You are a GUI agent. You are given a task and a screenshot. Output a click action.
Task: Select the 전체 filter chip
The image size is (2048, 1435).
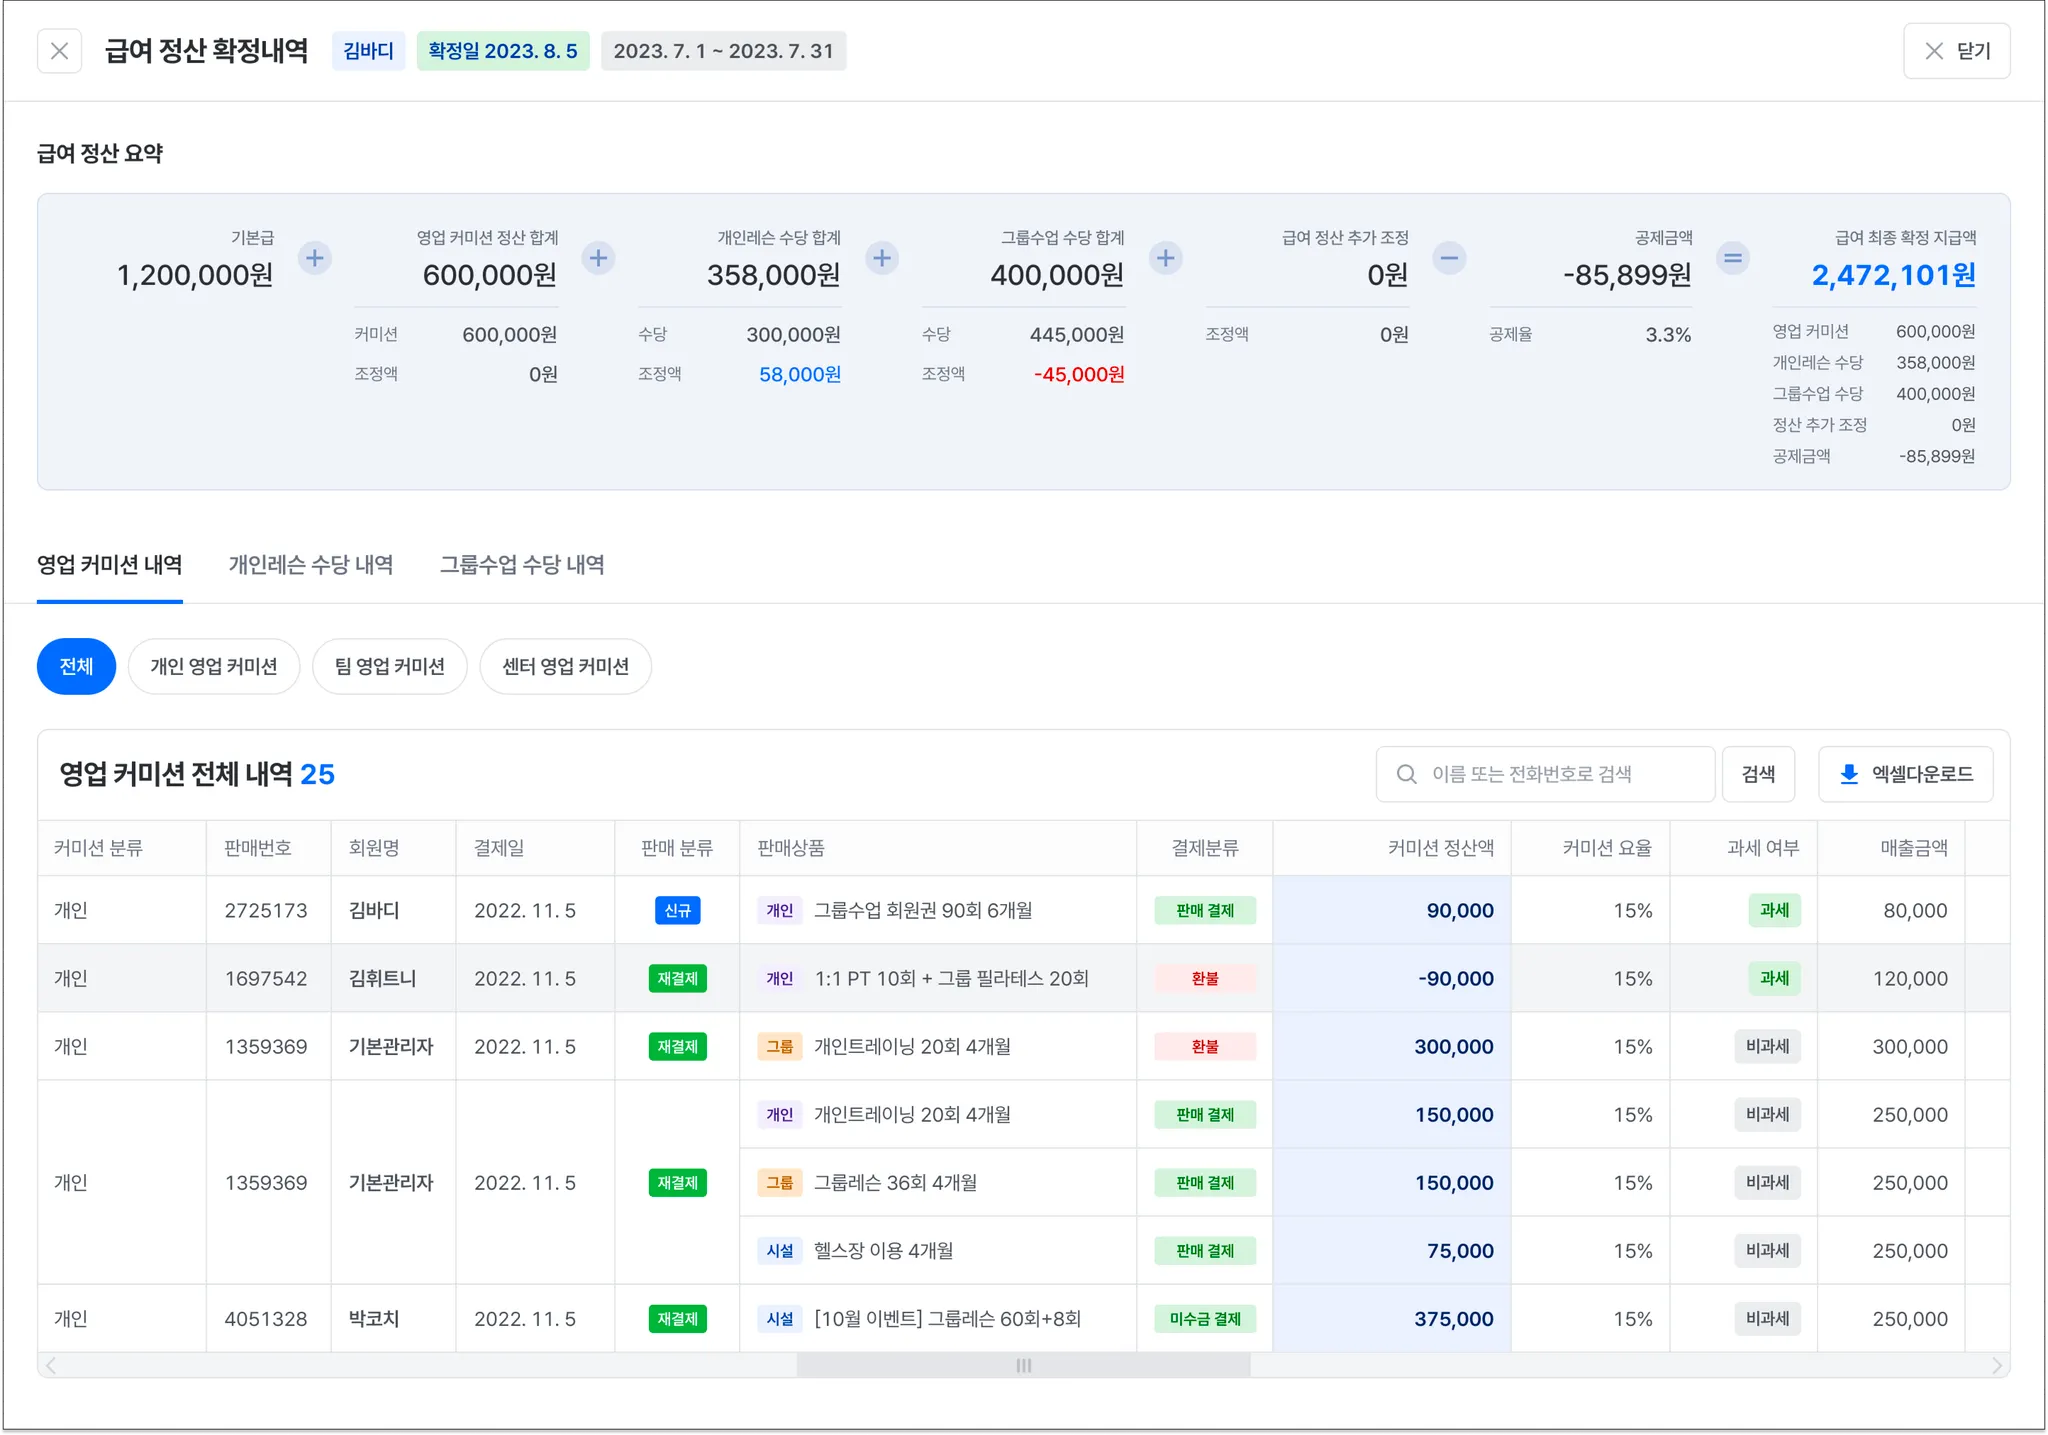click(76, 667)
